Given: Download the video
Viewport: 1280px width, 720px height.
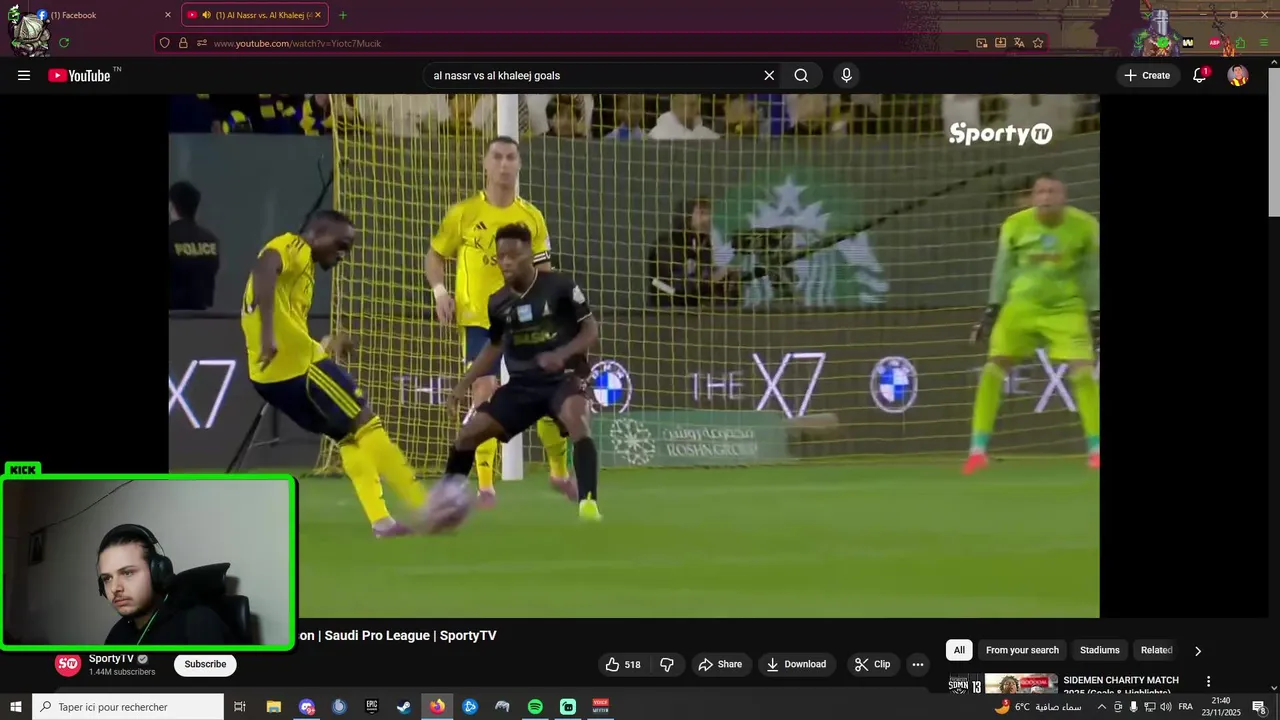Looking at the screenshot, I should 796,664.
